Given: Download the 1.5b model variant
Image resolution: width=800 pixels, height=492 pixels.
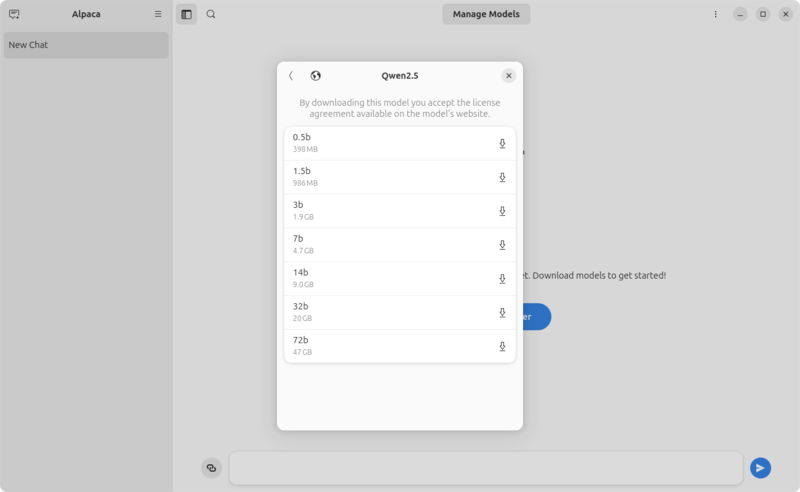Looking at the screenshot, I should click(502, 178).
